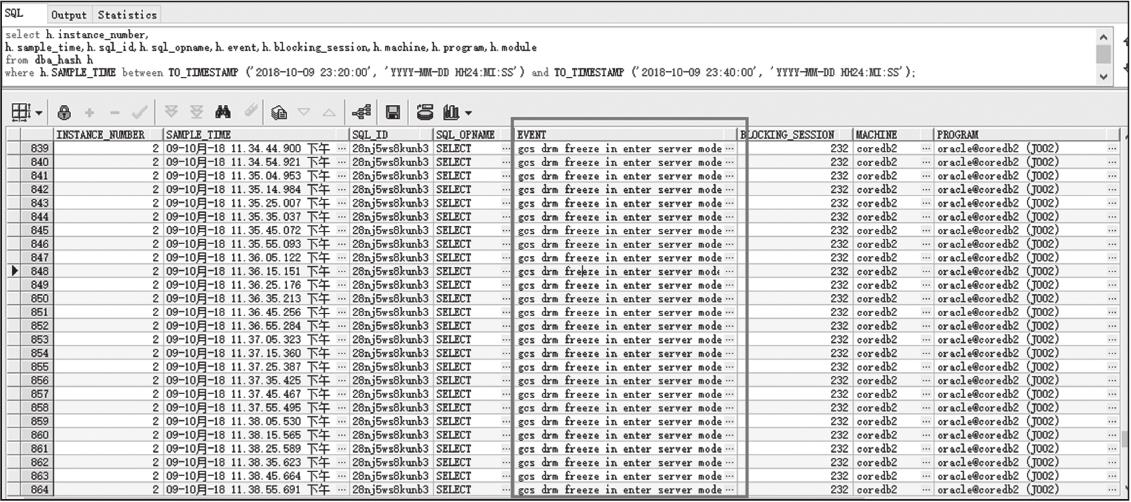Click the results grid vertical scrollbar
This screenshot has height=502, width=1131.
1124,300
